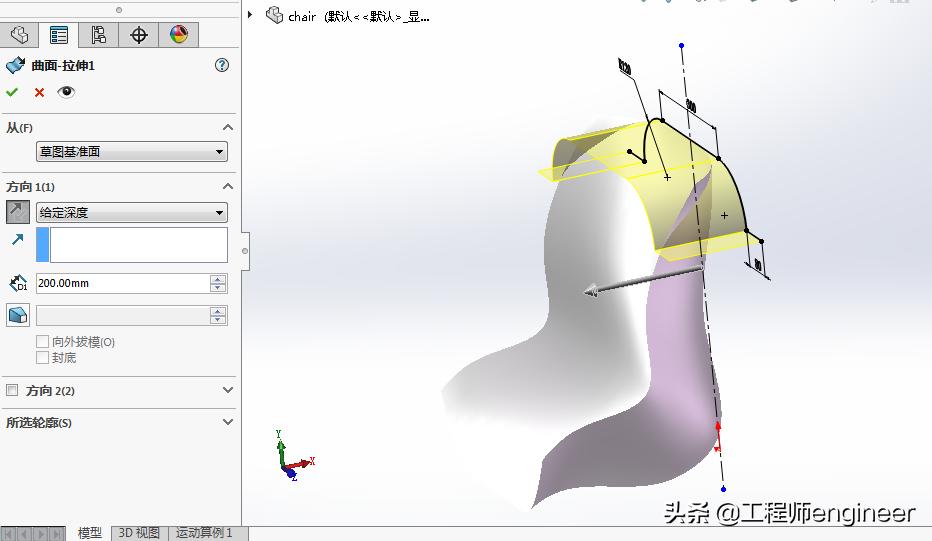Edit the 200.00mm depth field

122,284
